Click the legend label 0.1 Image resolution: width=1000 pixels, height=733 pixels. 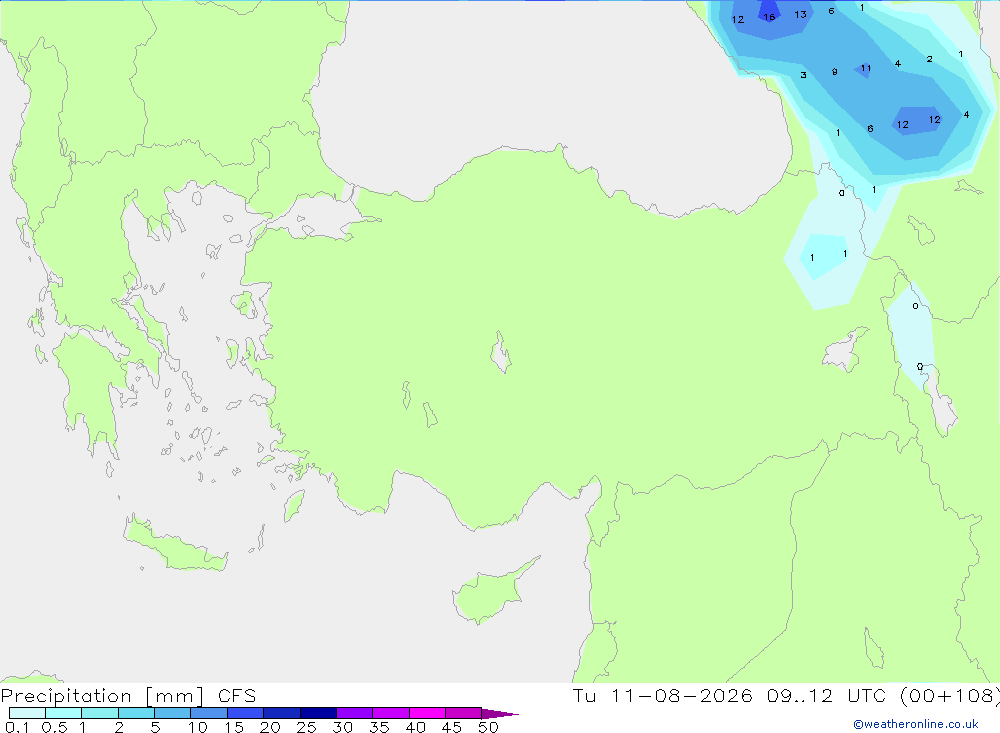click(x=17, y=727)
